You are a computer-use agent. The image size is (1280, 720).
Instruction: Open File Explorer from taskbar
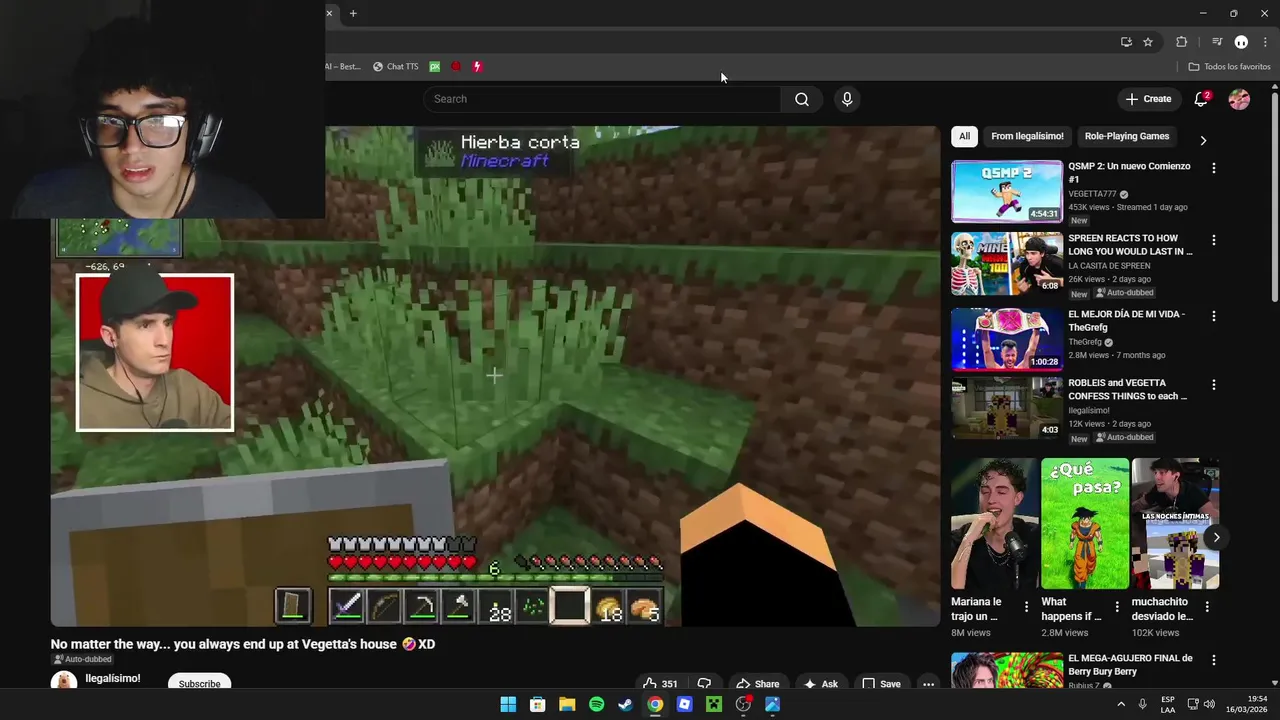click(x=567, y=705)
